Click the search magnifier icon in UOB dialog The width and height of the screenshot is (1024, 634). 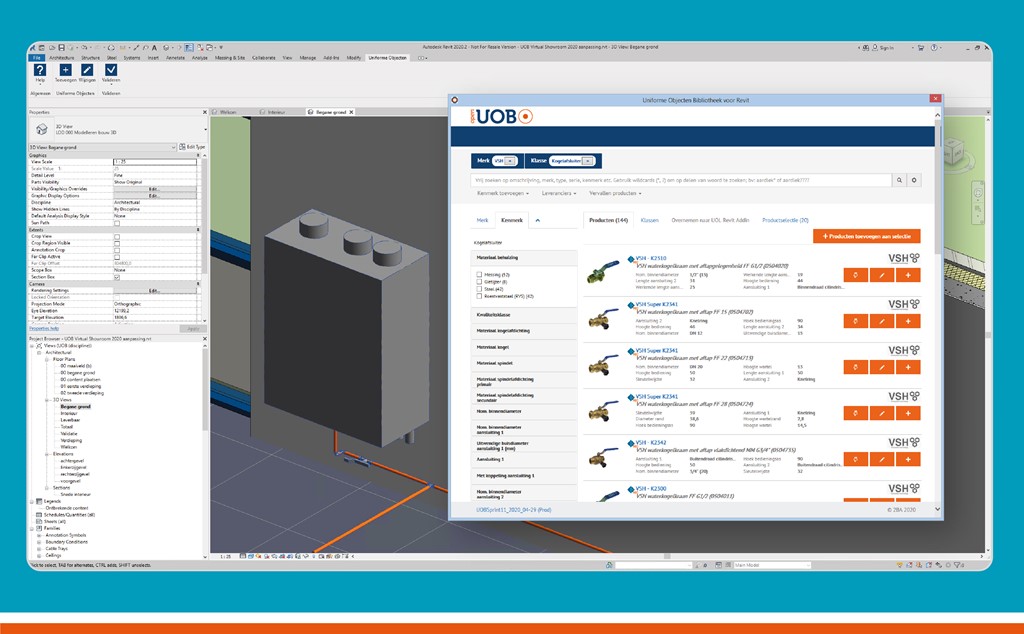tap(899, 180)
